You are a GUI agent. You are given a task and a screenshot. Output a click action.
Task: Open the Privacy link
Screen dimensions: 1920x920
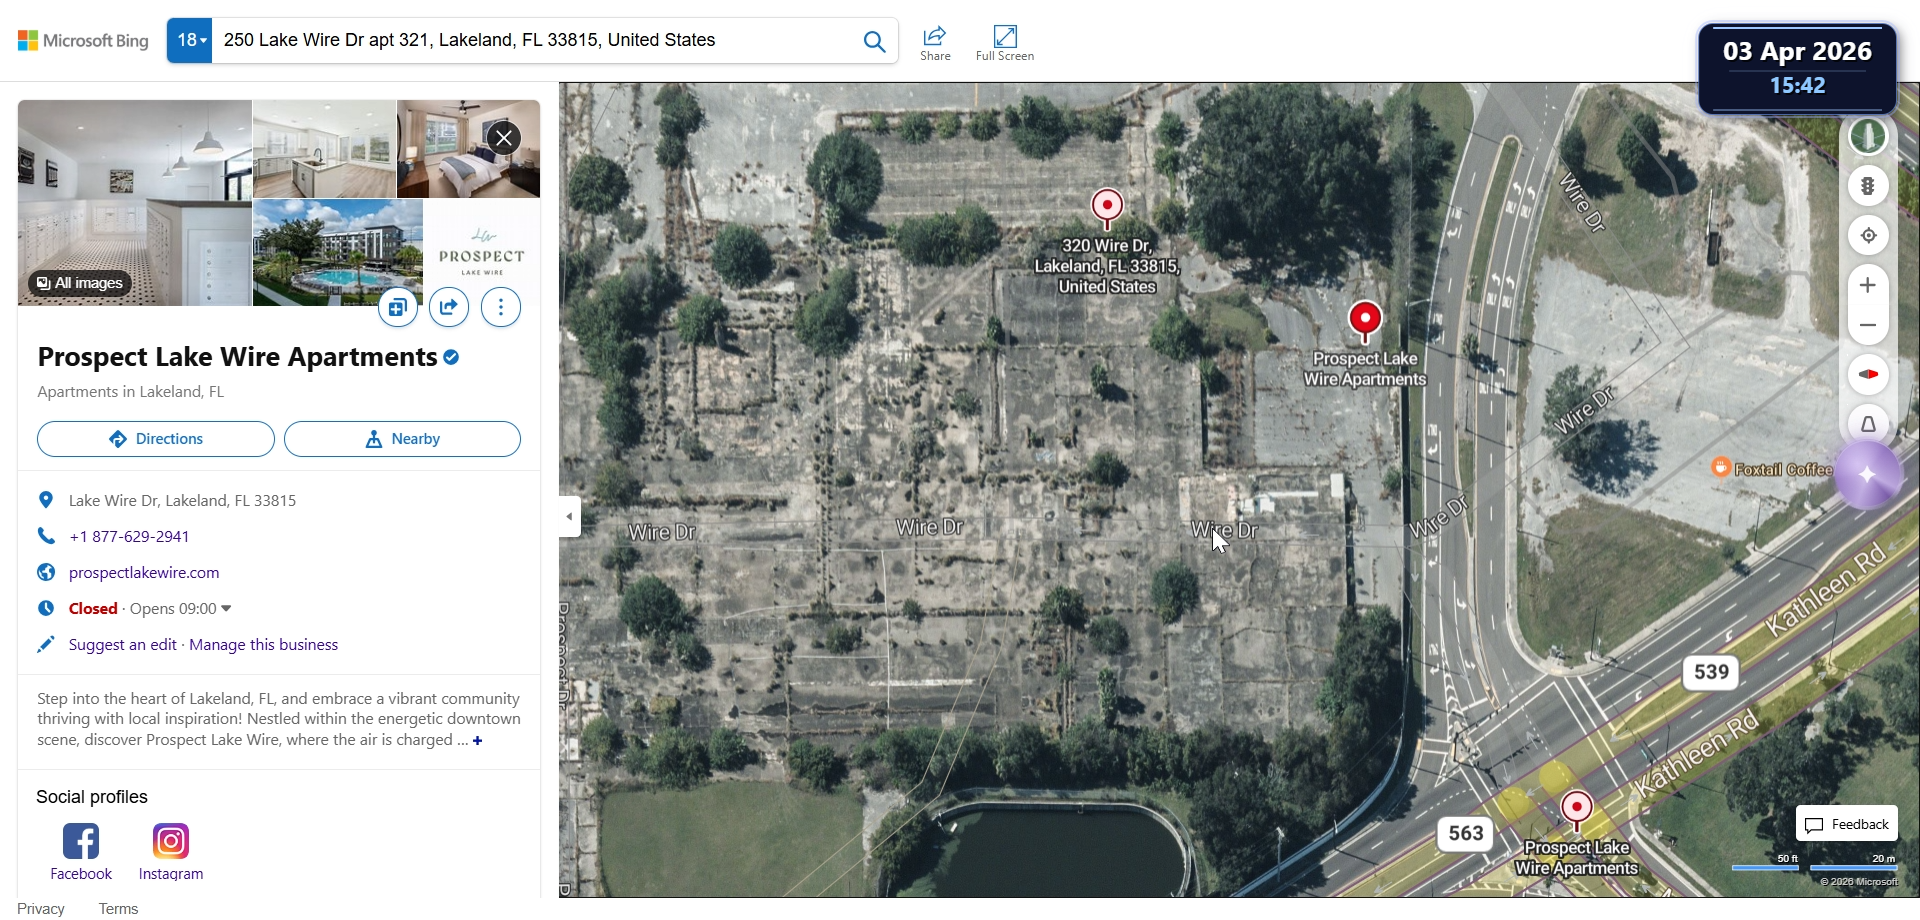tap(41, 908)
